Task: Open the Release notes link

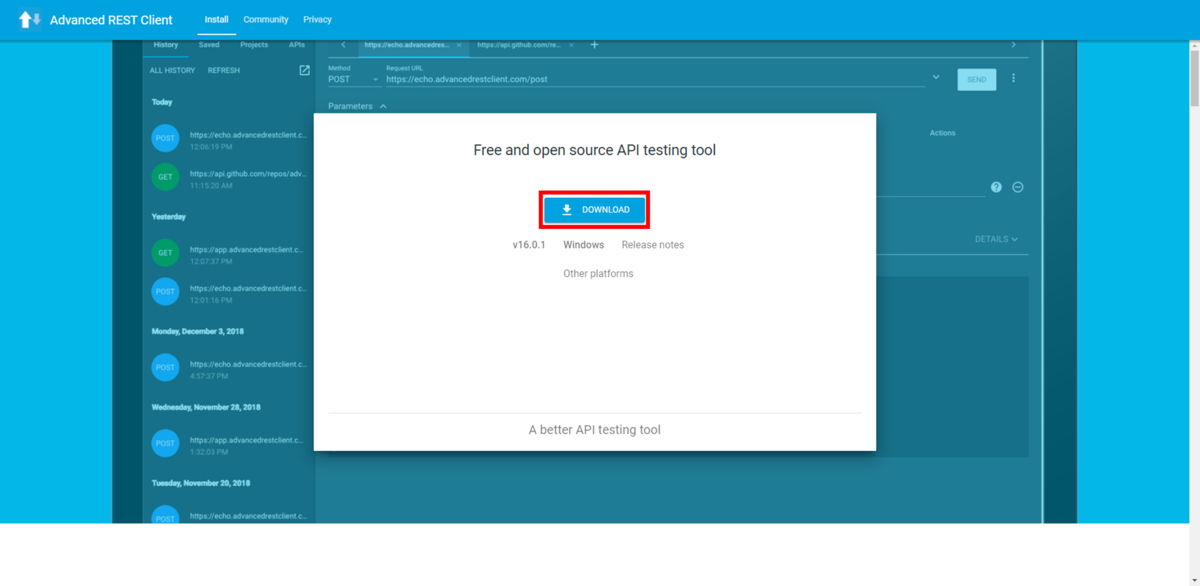Action: [x=653, y=245]
